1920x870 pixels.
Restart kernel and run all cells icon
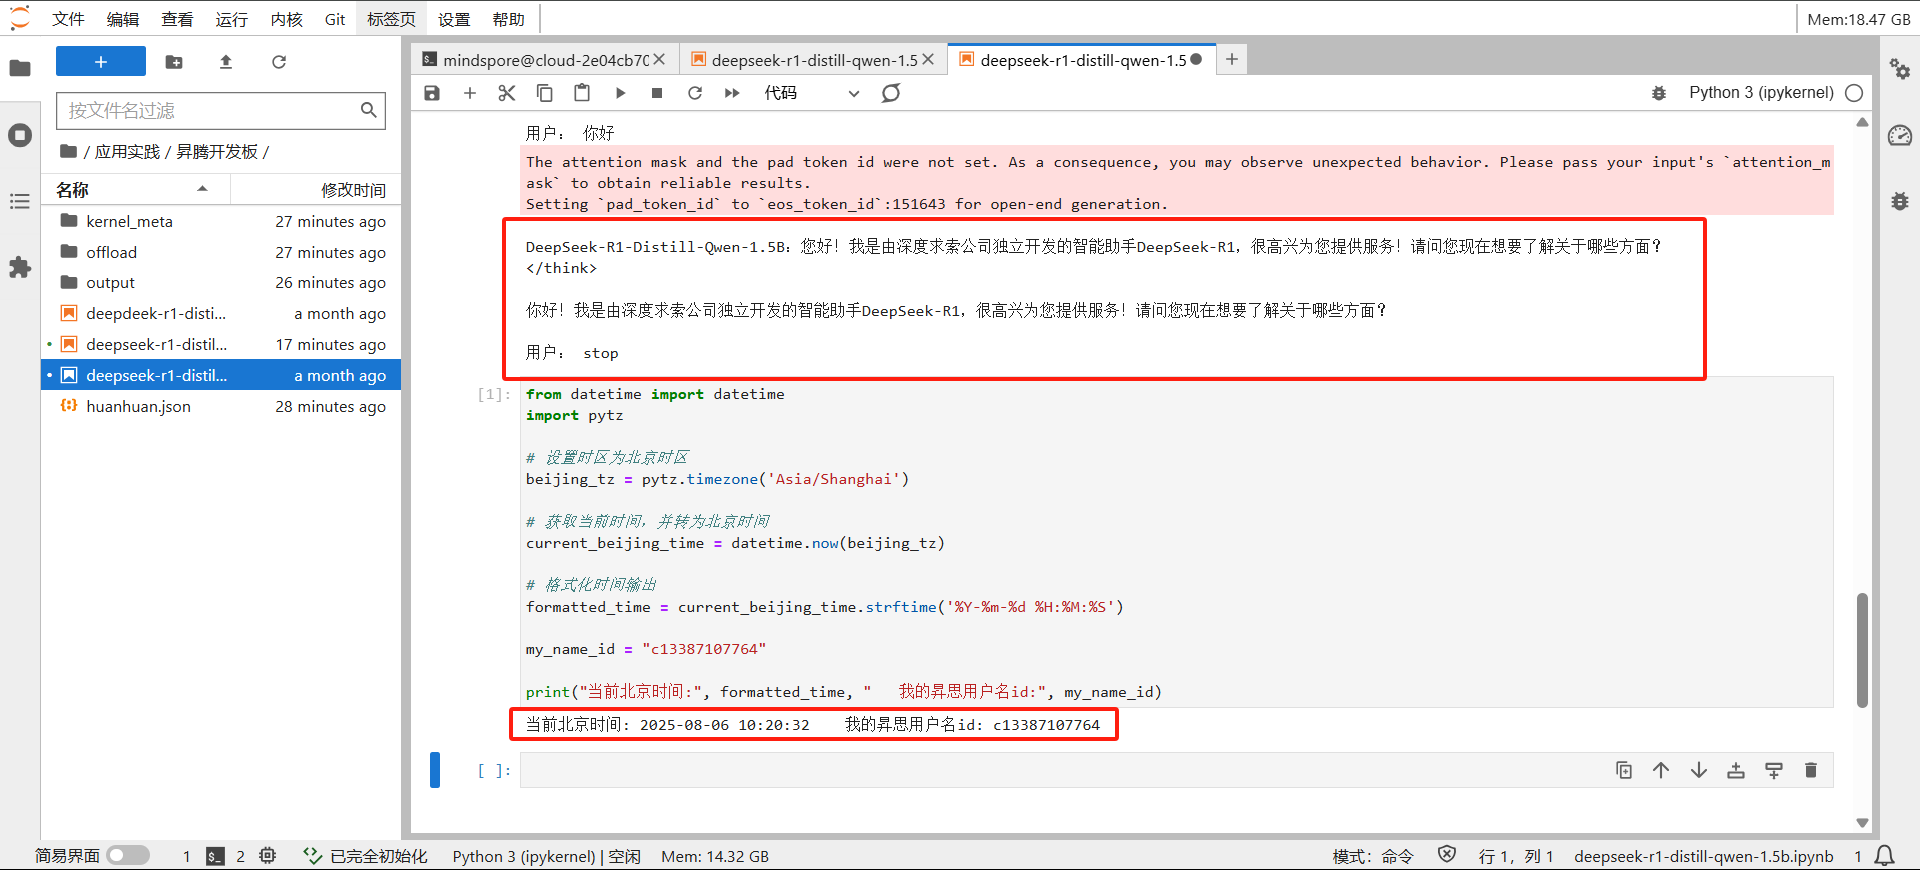click(732, 93)
